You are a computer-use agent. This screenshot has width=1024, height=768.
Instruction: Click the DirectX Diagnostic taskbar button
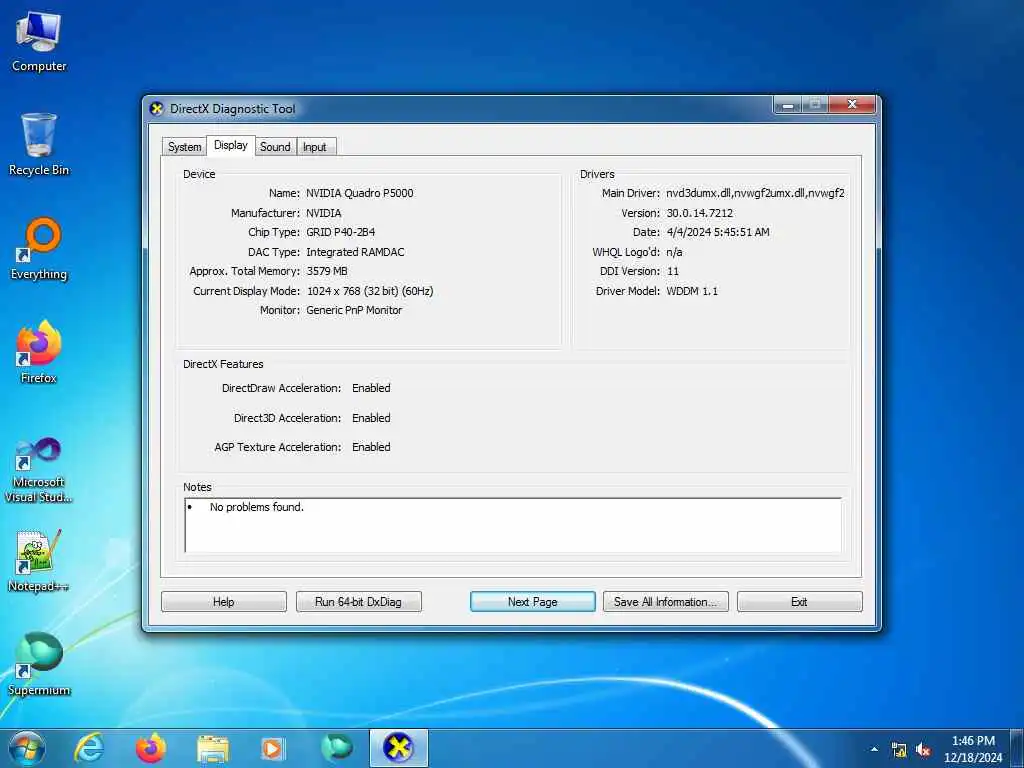tap(398, 748)
